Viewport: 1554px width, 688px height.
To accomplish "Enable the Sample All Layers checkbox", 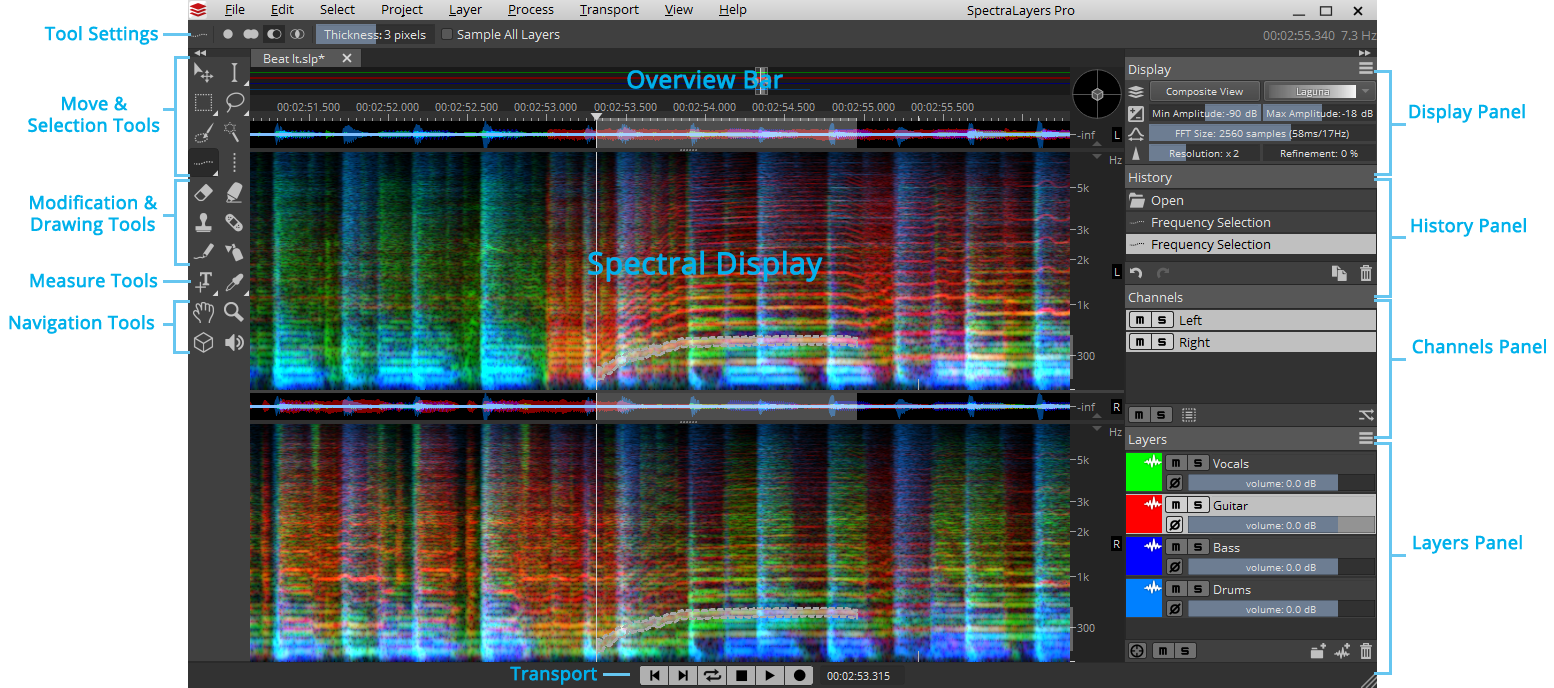I will [446, 33].
